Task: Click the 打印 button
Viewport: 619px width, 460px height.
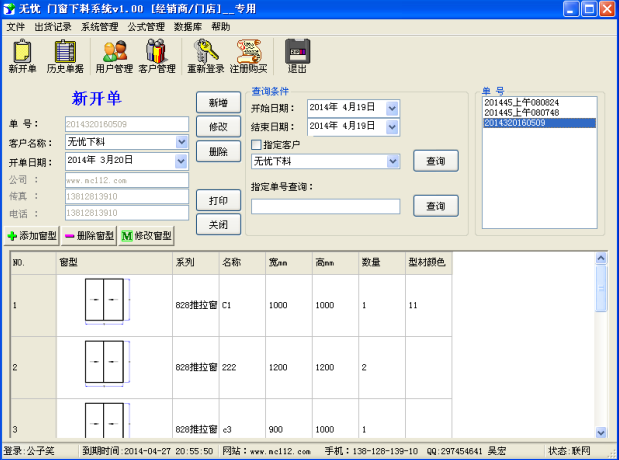Action: pos(218,198)
